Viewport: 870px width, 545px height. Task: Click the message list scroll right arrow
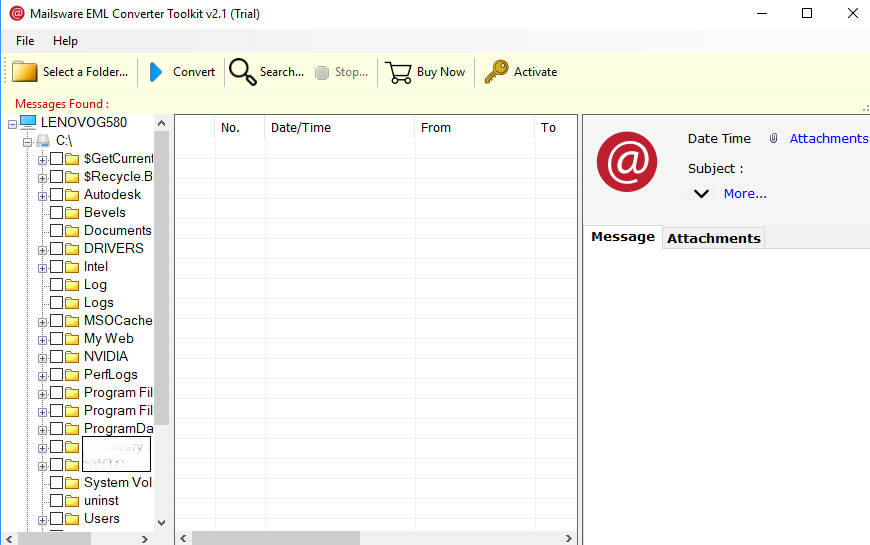(x=569, y=538)
